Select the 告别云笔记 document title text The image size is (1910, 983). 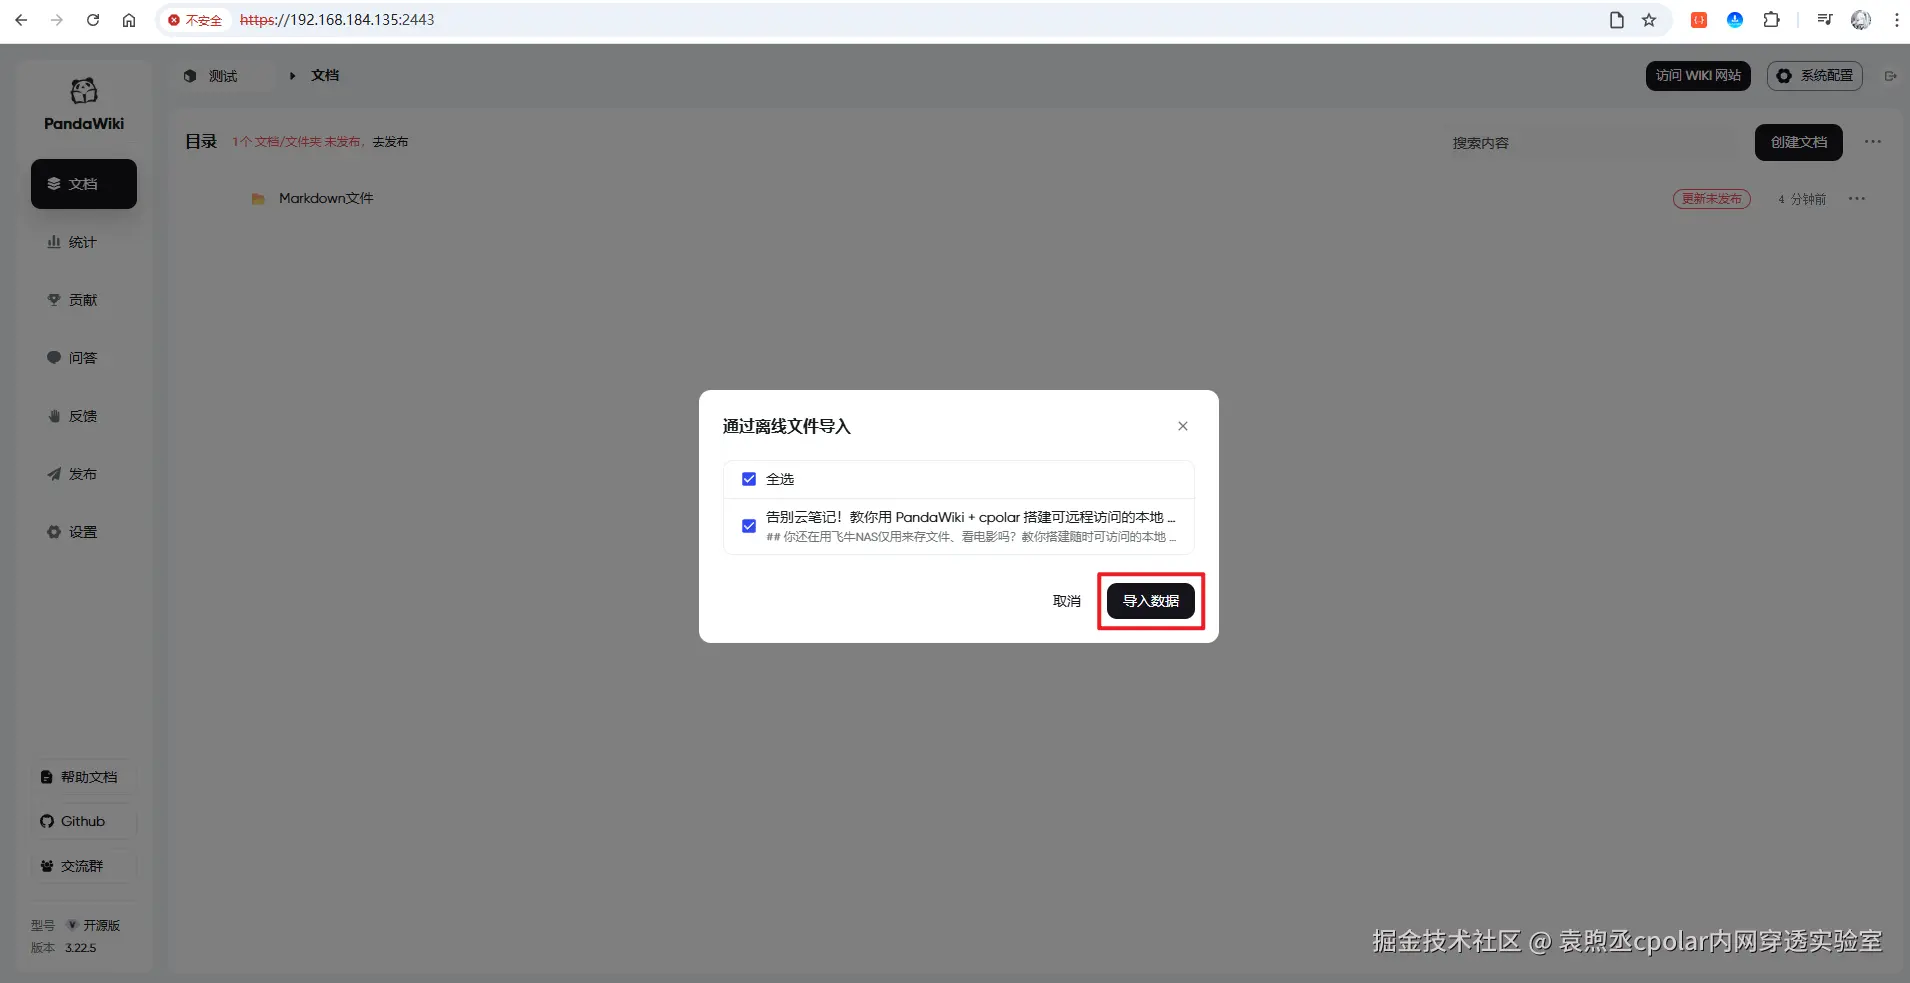pos(970,517)
